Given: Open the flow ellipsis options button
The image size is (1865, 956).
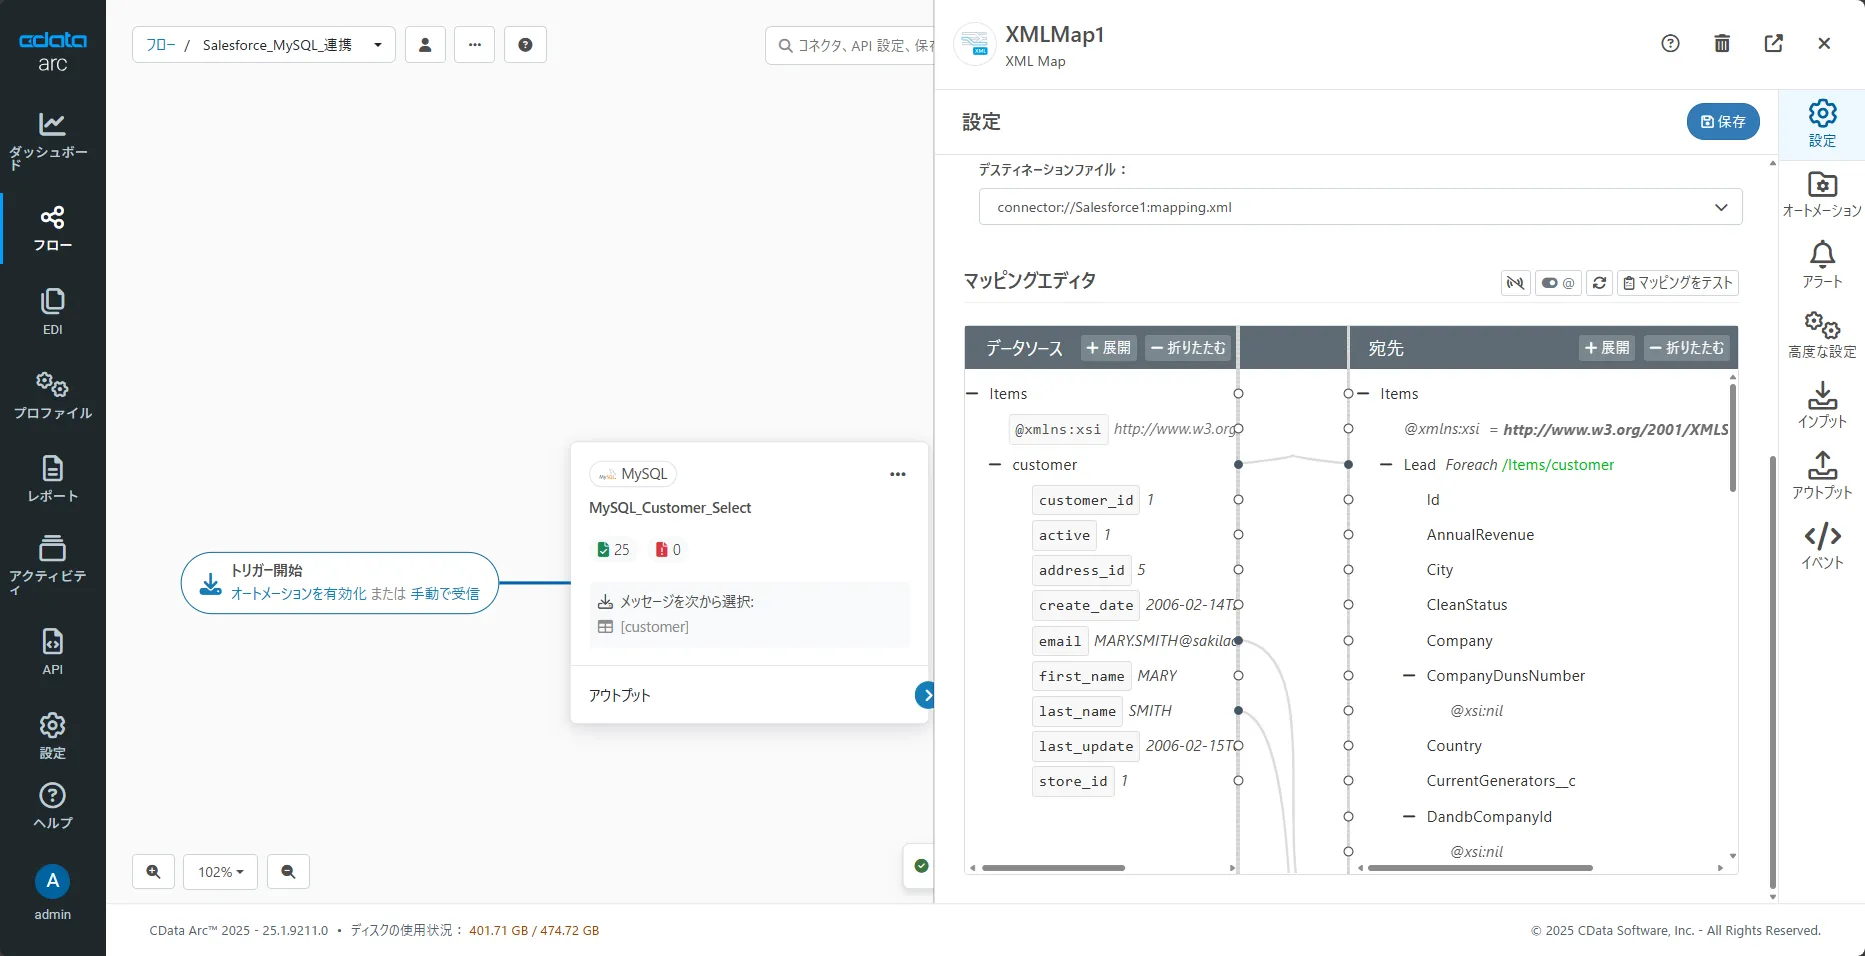Looking at the screenshot, I should [x=475, y=45].
